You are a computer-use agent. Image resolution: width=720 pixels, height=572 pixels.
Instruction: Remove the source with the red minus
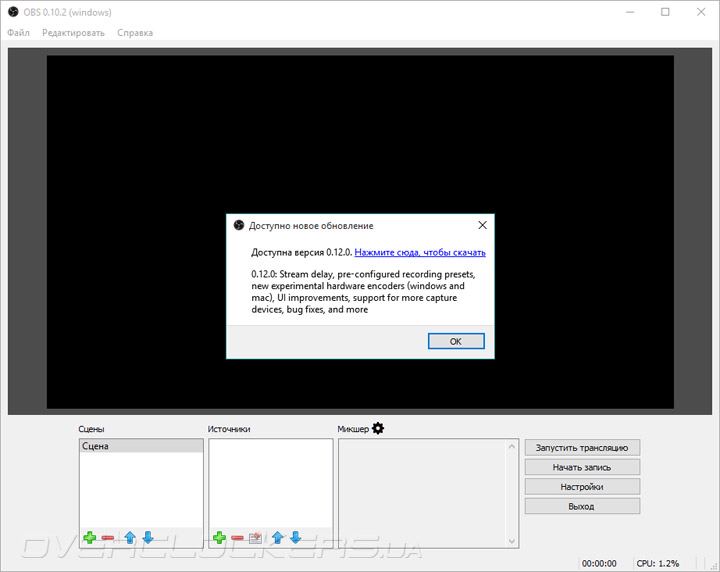[x=237, y=538]
